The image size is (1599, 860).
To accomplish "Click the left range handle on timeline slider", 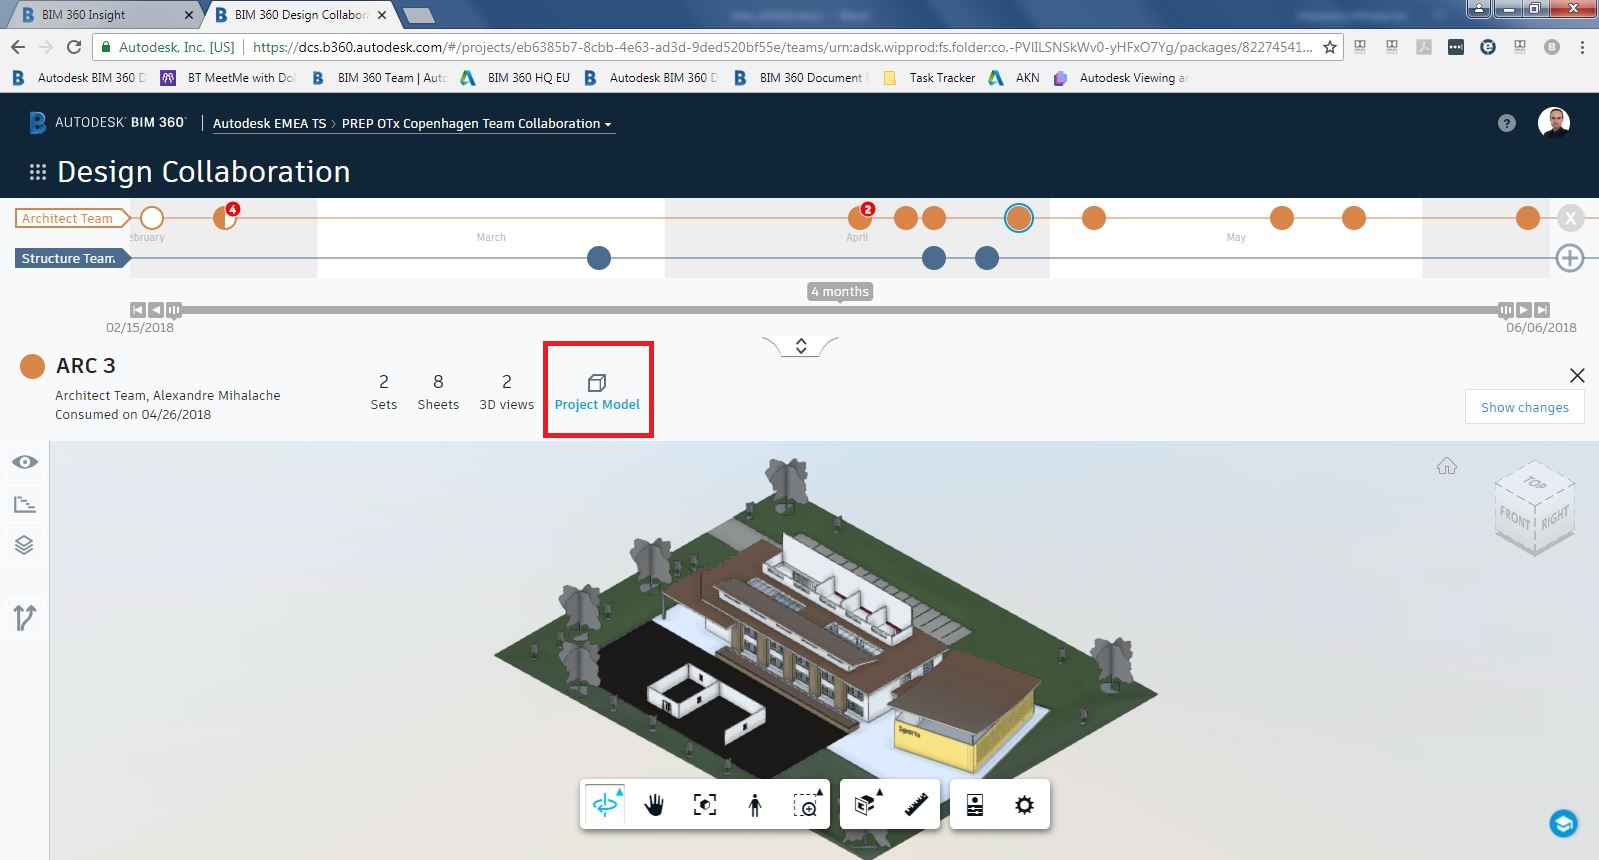I will click(174, 310).
